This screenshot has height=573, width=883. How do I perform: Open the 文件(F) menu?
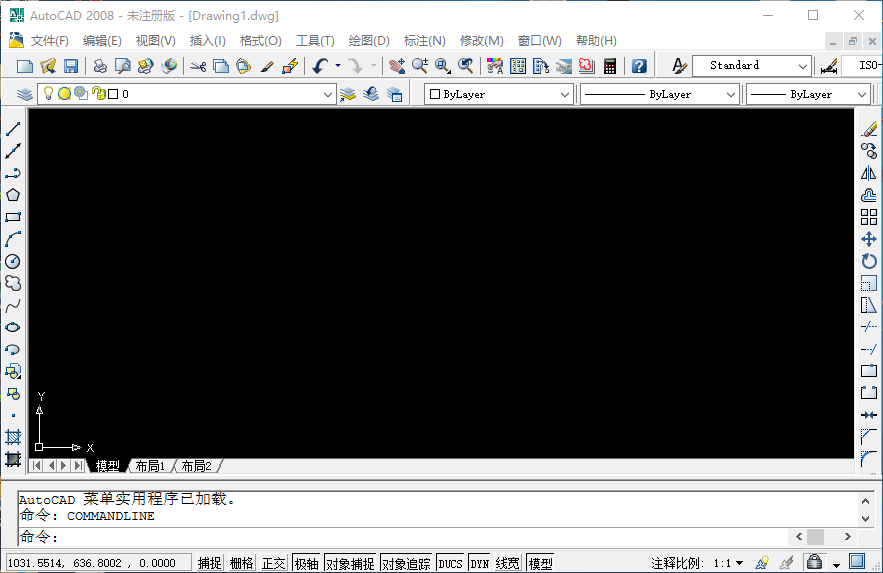tap(50, 41)
